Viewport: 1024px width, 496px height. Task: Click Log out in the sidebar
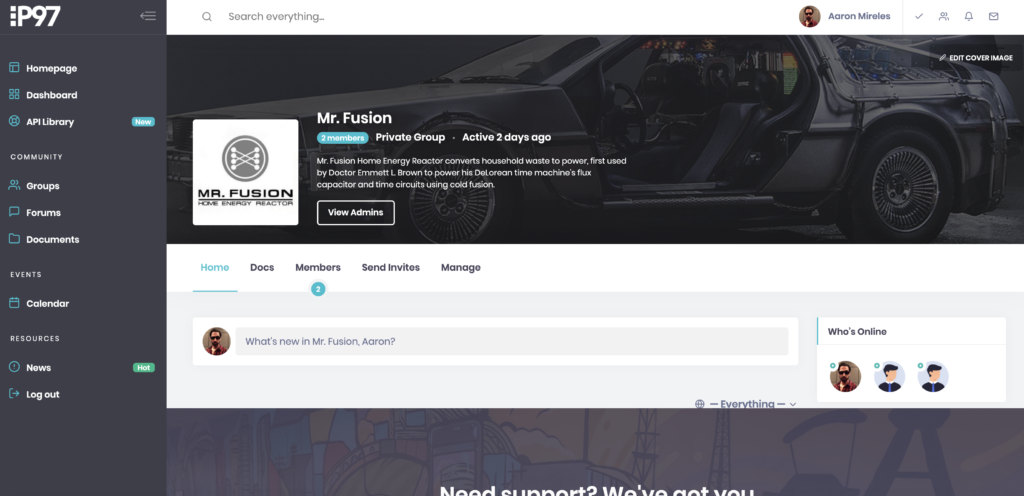42,394
